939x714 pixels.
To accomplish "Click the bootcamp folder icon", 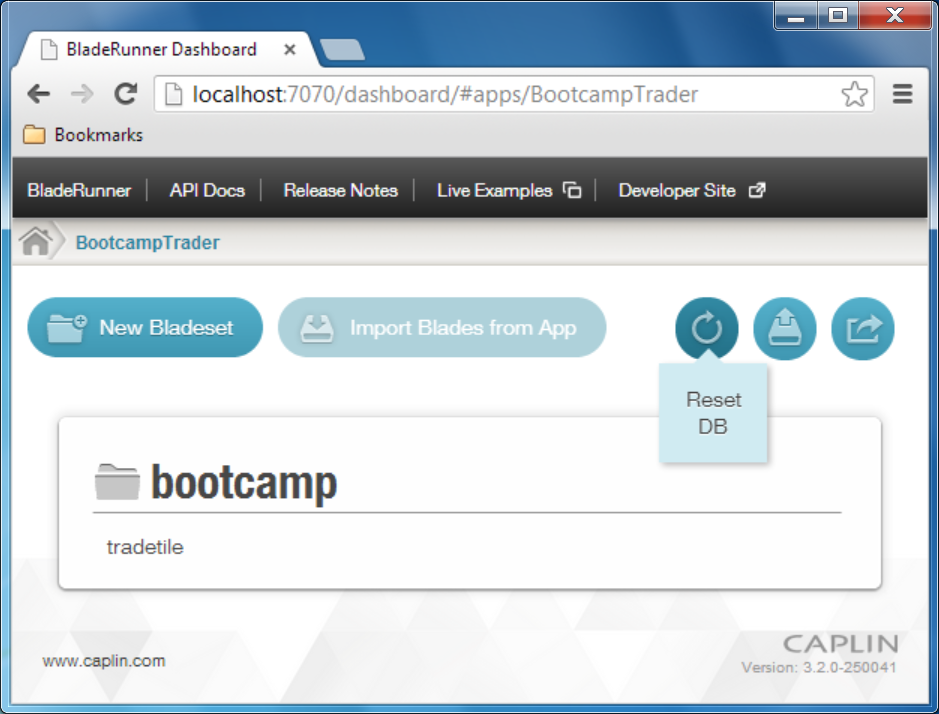I will pyautogui.click(x=117, y=482).
